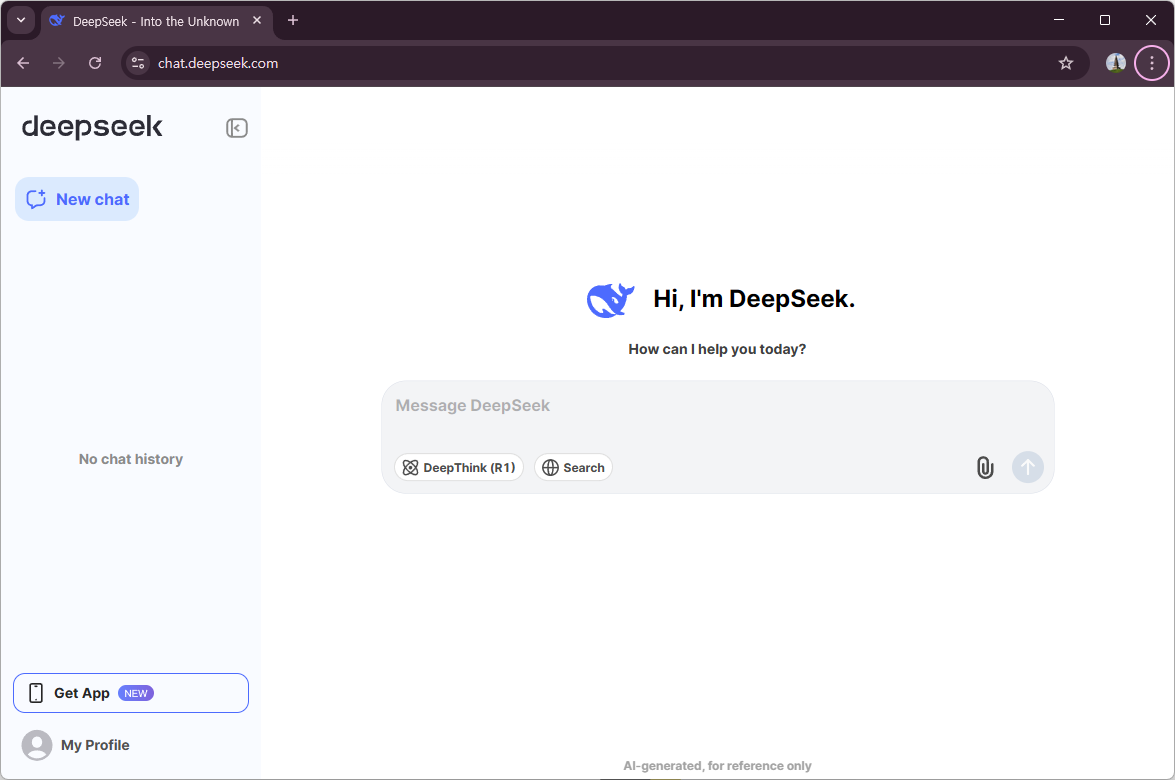Image resolution: width=1175 pixels, height=780 pixels.
Task: Click the NEW badge on Get App
Action: 136,693
